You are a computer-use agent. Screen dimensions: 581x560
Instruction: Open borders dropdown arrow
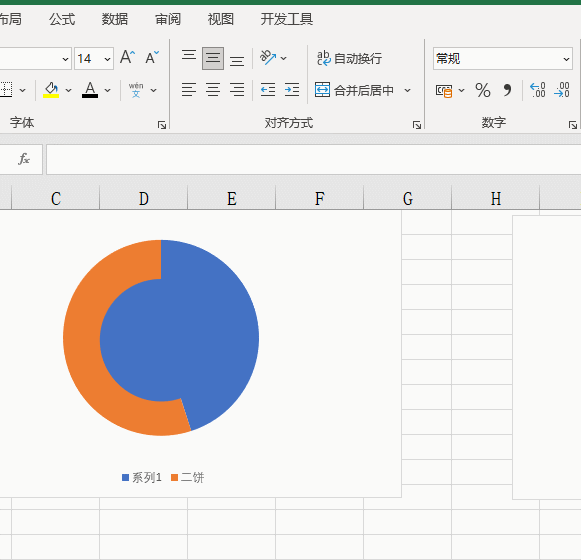pos(23,90)
